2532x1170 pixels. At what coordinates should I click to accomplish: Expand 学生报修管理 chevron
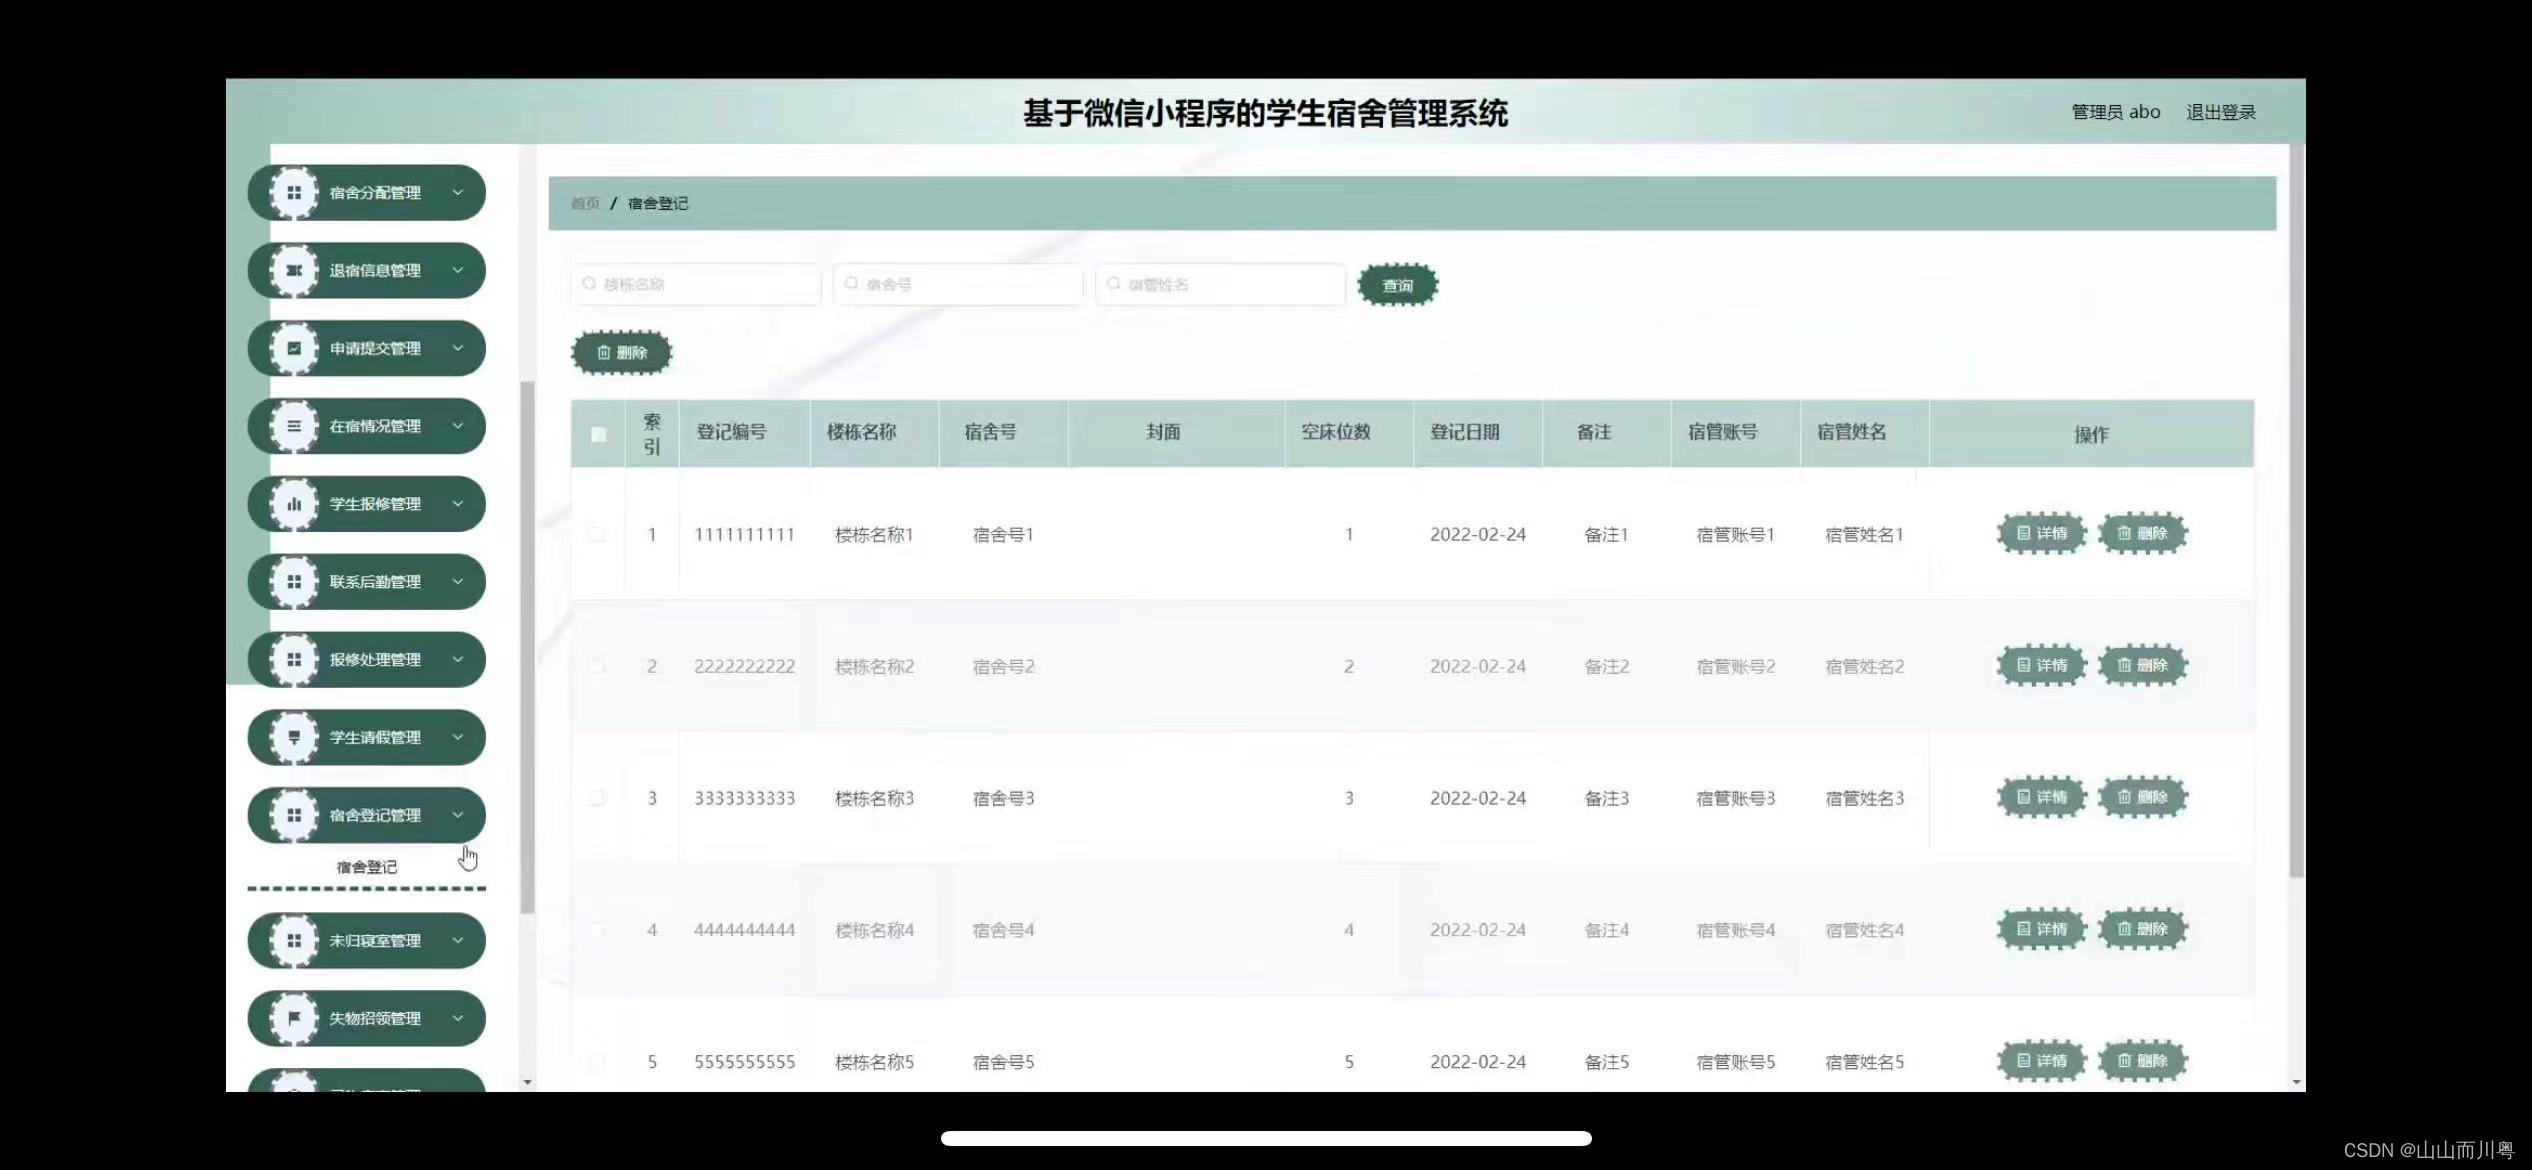(458, 504)
